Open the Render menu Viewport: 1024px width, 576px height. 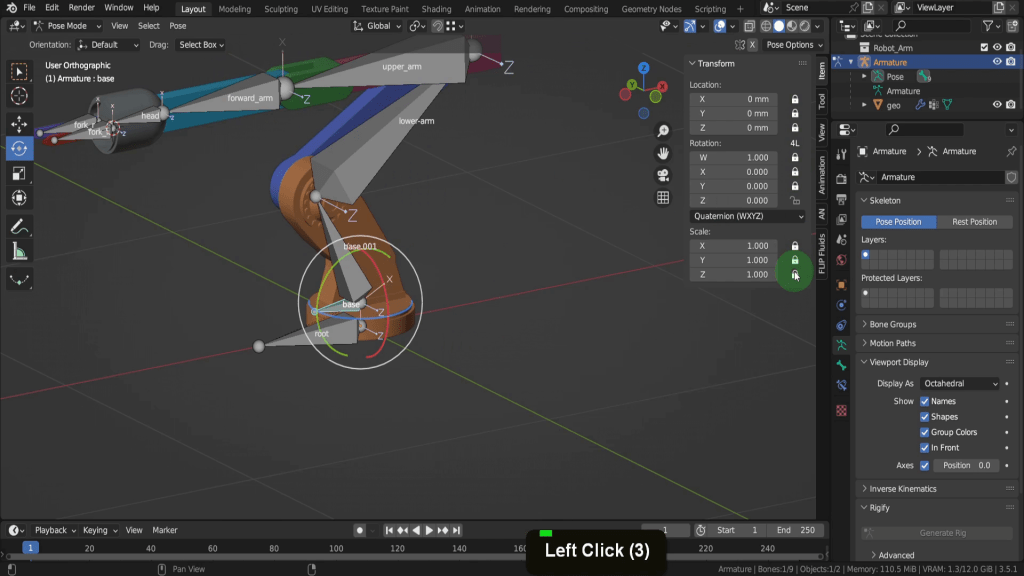(x=81, y=8)
